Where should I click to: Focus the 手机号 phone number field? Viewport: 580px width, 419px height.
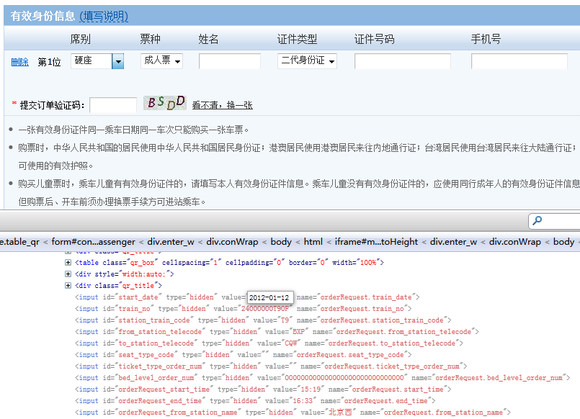point(519,61)
